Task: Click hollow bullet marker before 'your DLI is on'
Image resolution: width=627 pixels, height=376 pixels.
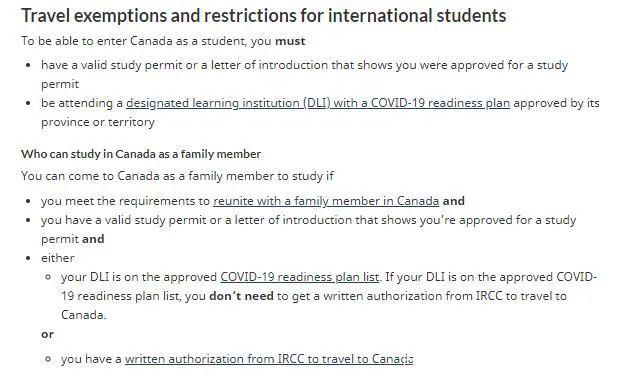Action: pyautogui.click(x=48, y=277)
